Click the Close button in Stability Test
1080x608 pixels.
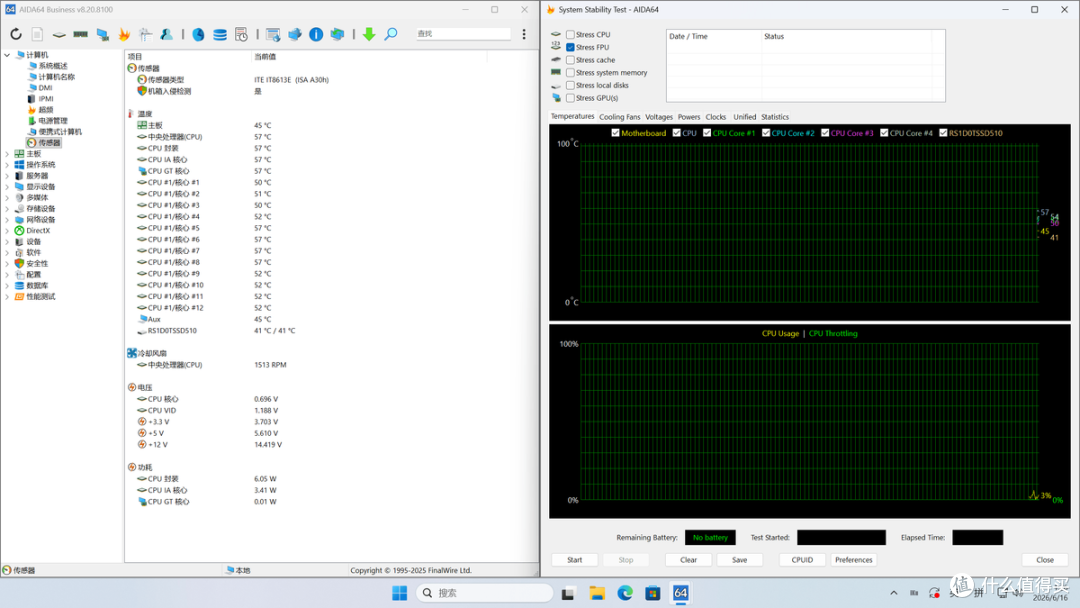[x=1045, y=560]
